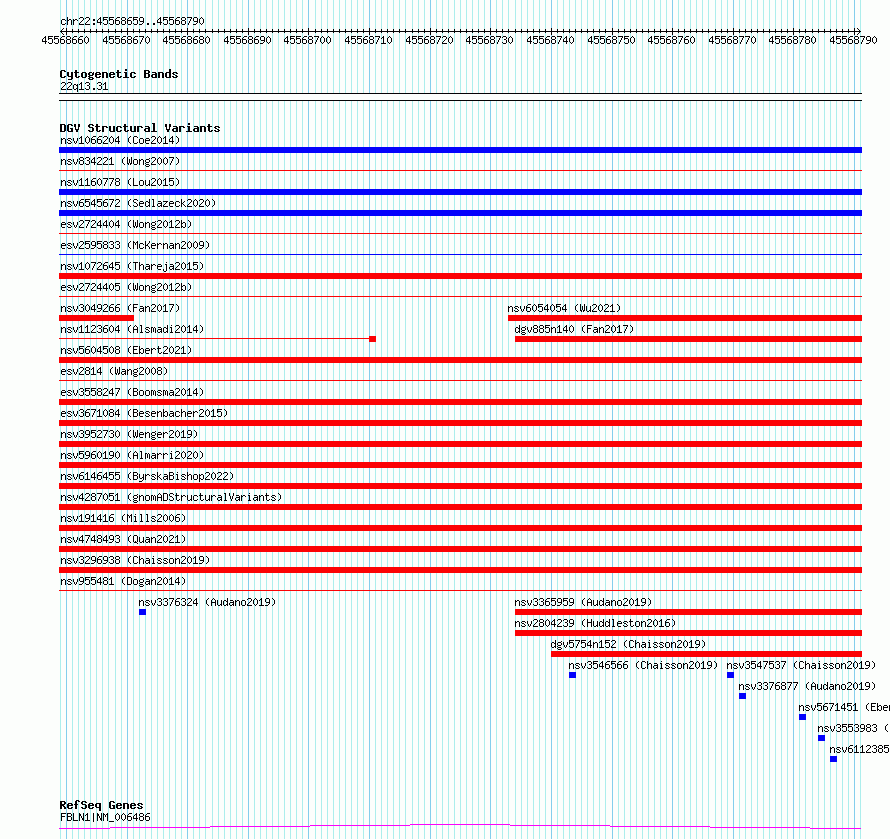Select the blue marker beneath nsv3547537
The height and width of the screenshot is (839, 890).
(731, 675)
